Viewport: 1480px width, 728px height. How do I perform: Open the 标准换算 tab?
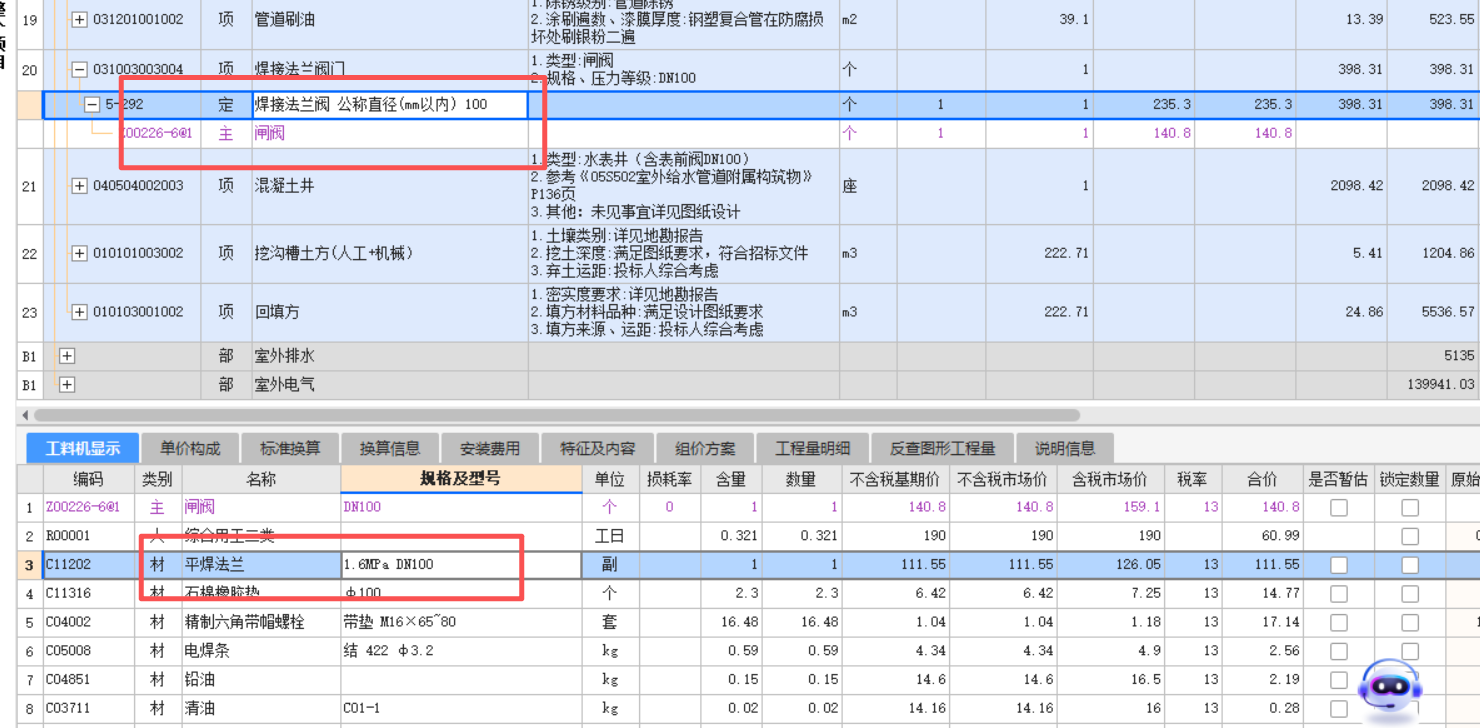tap(290, 448)
